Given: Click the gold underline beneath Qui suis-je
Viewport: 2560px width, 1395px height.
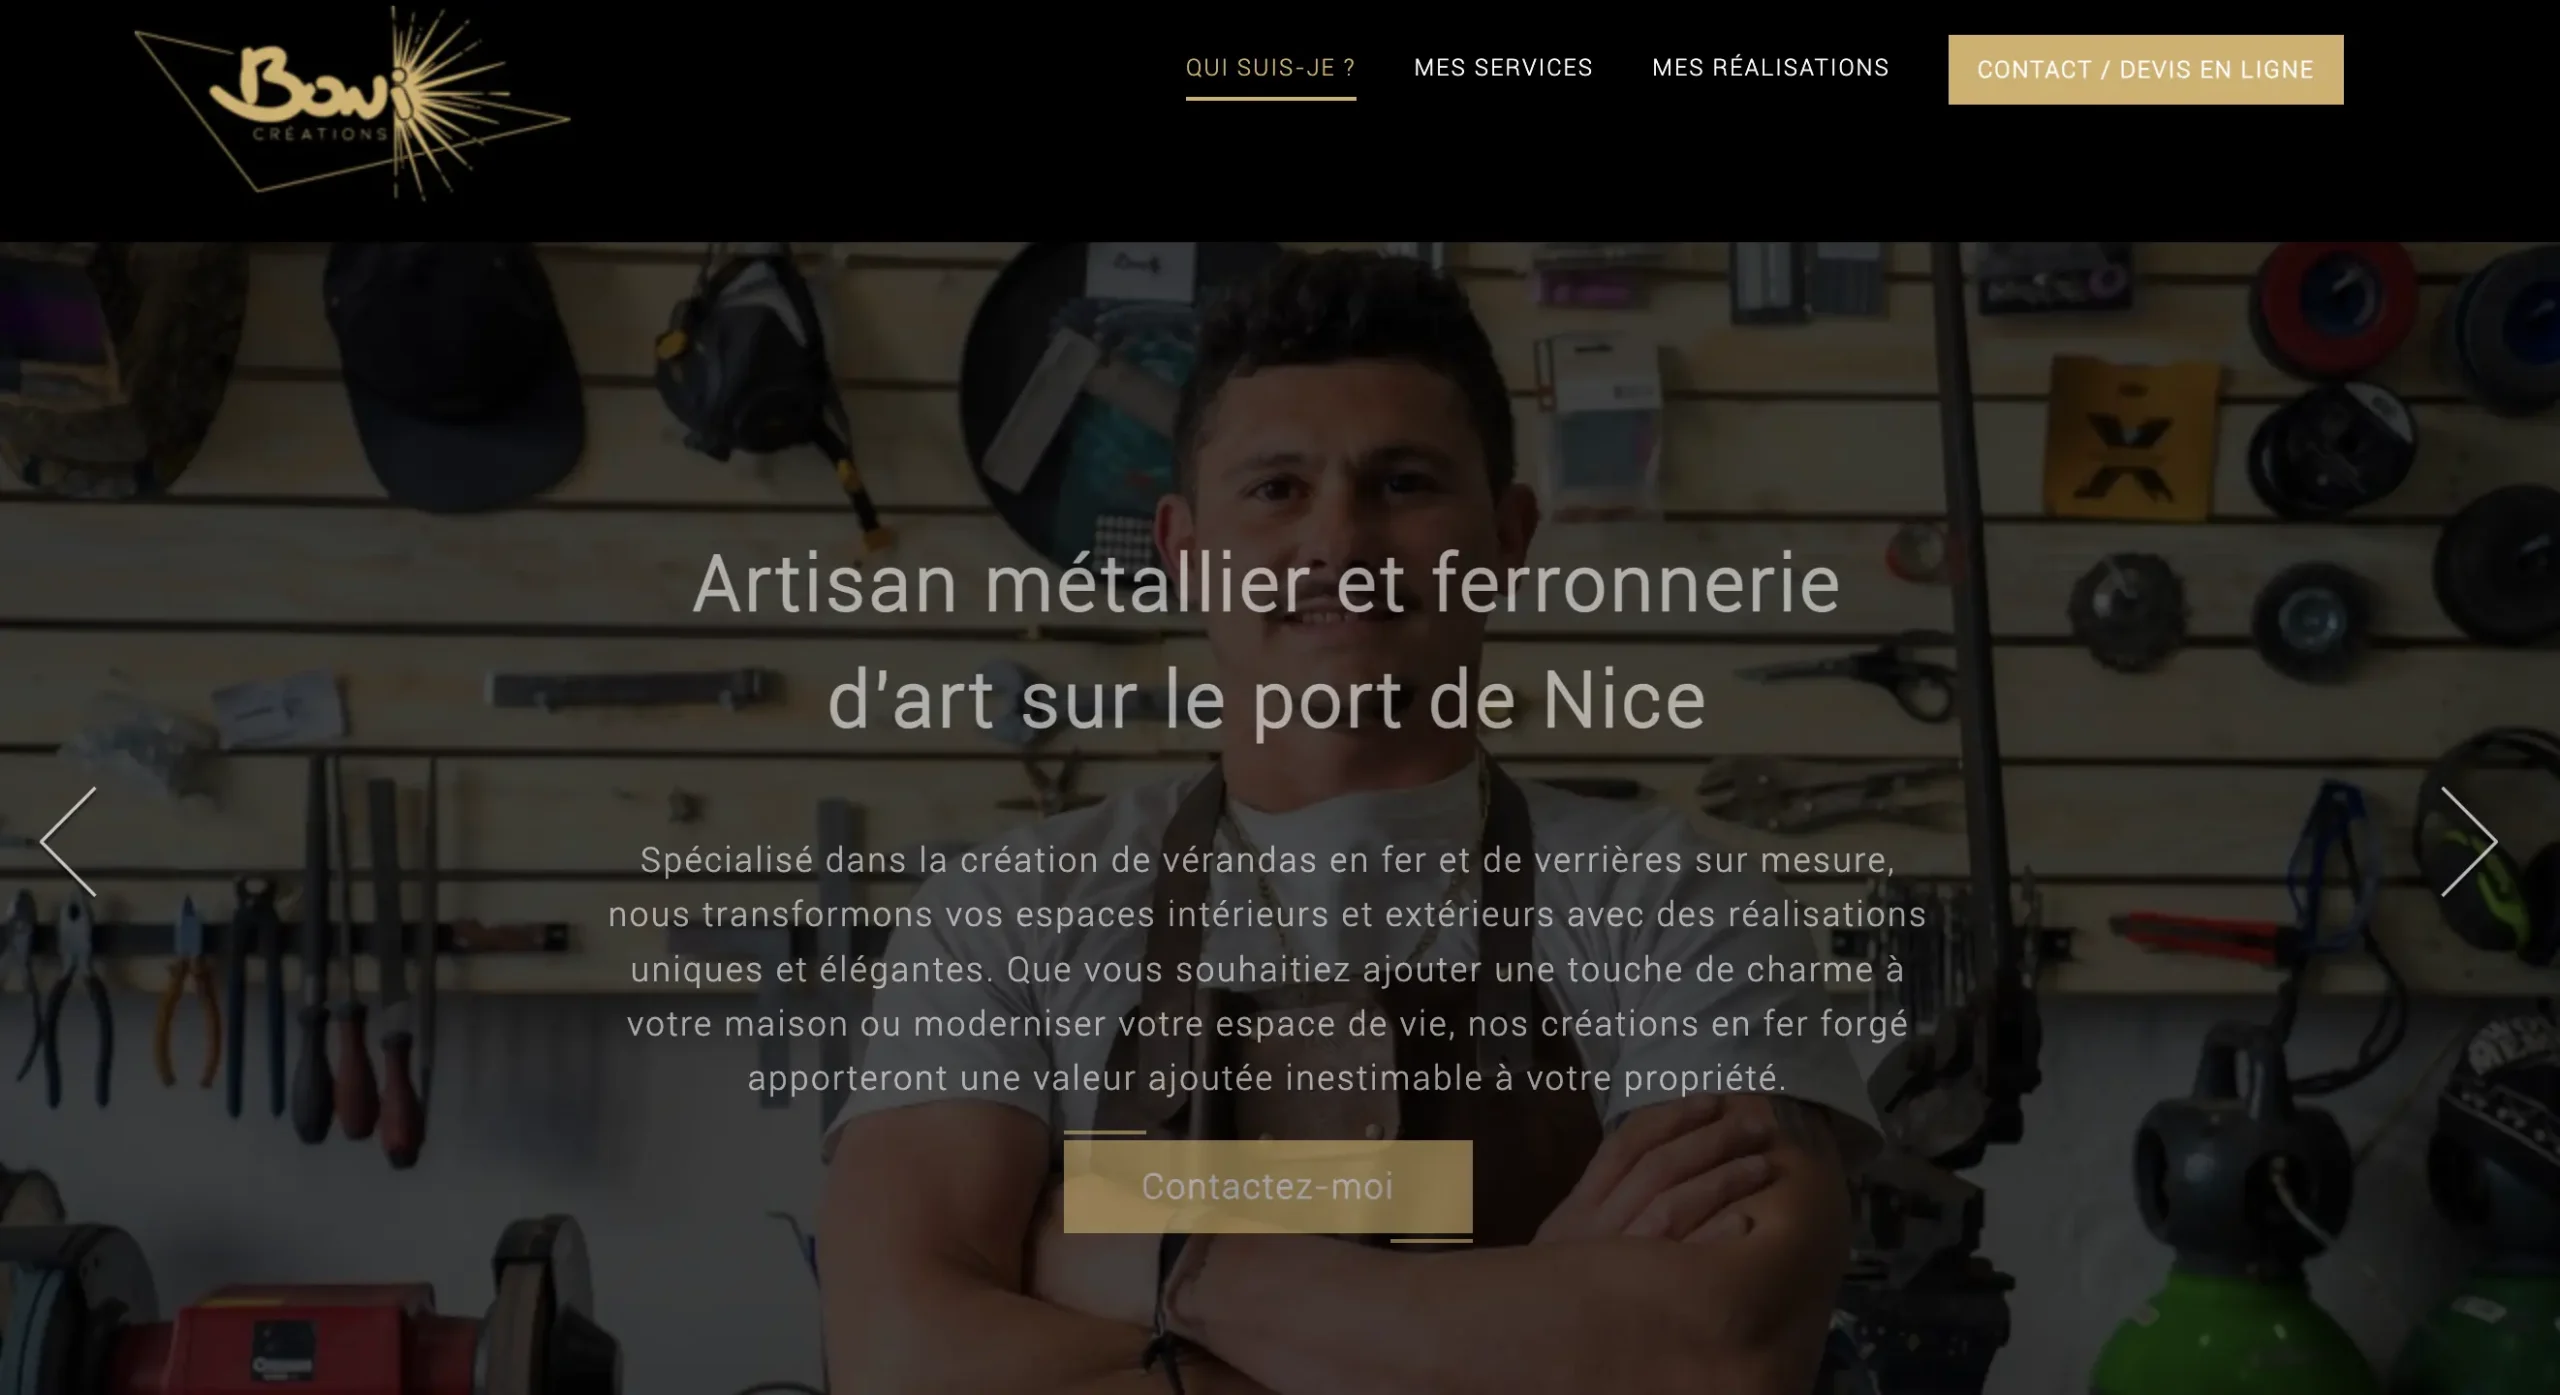Looking at the screenshot, I should tap(1270, 98).
